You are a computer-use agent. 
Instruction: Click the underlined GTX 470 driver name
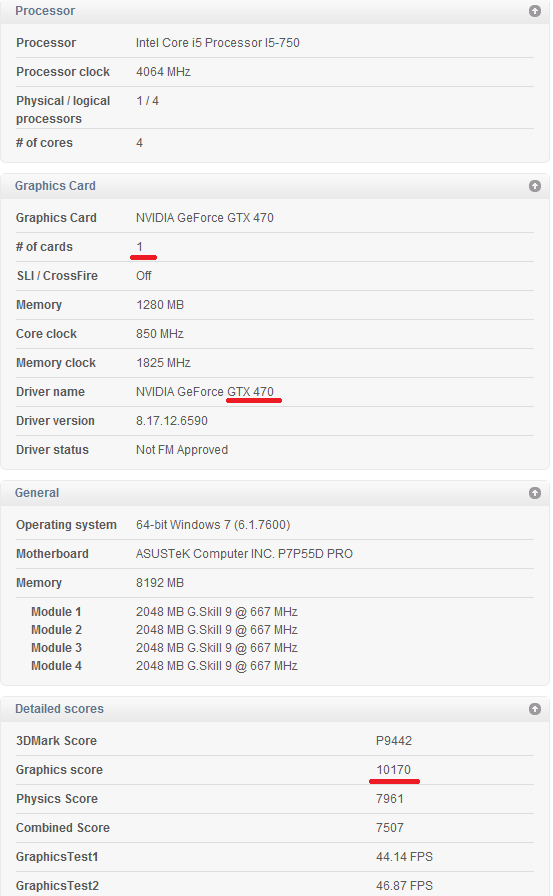[251, 392]
